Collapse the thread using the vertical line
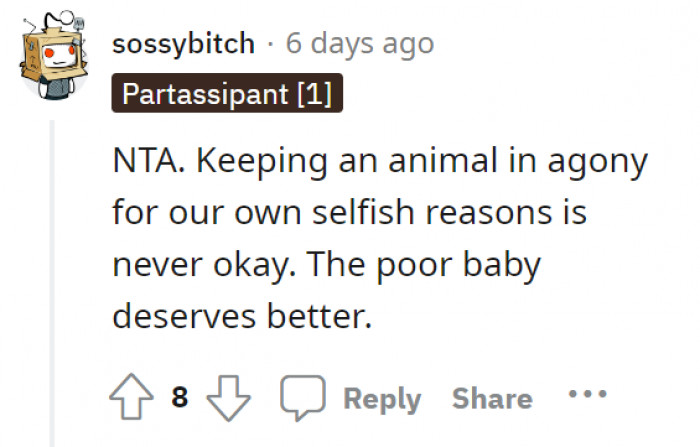700x447 pixels. (x=51, y=280)
